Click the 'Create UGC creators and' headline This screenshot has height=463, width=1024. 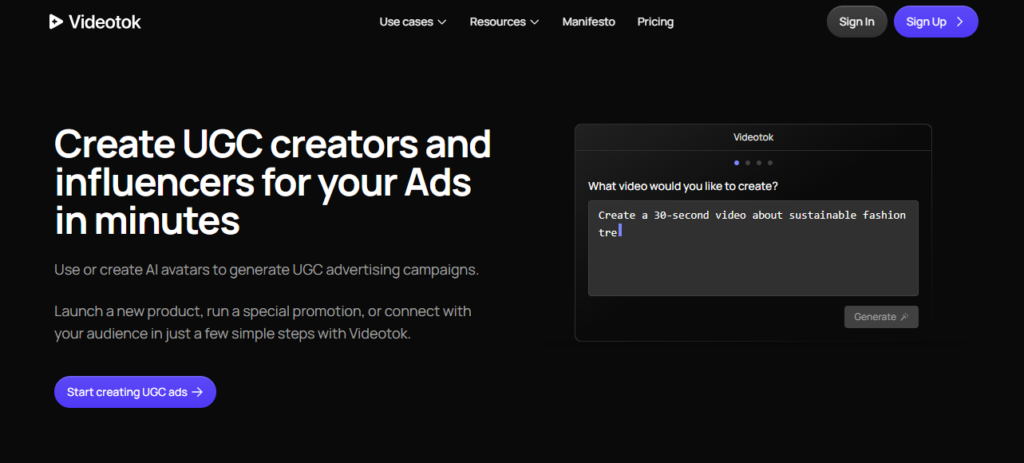[x=272, y=144]
